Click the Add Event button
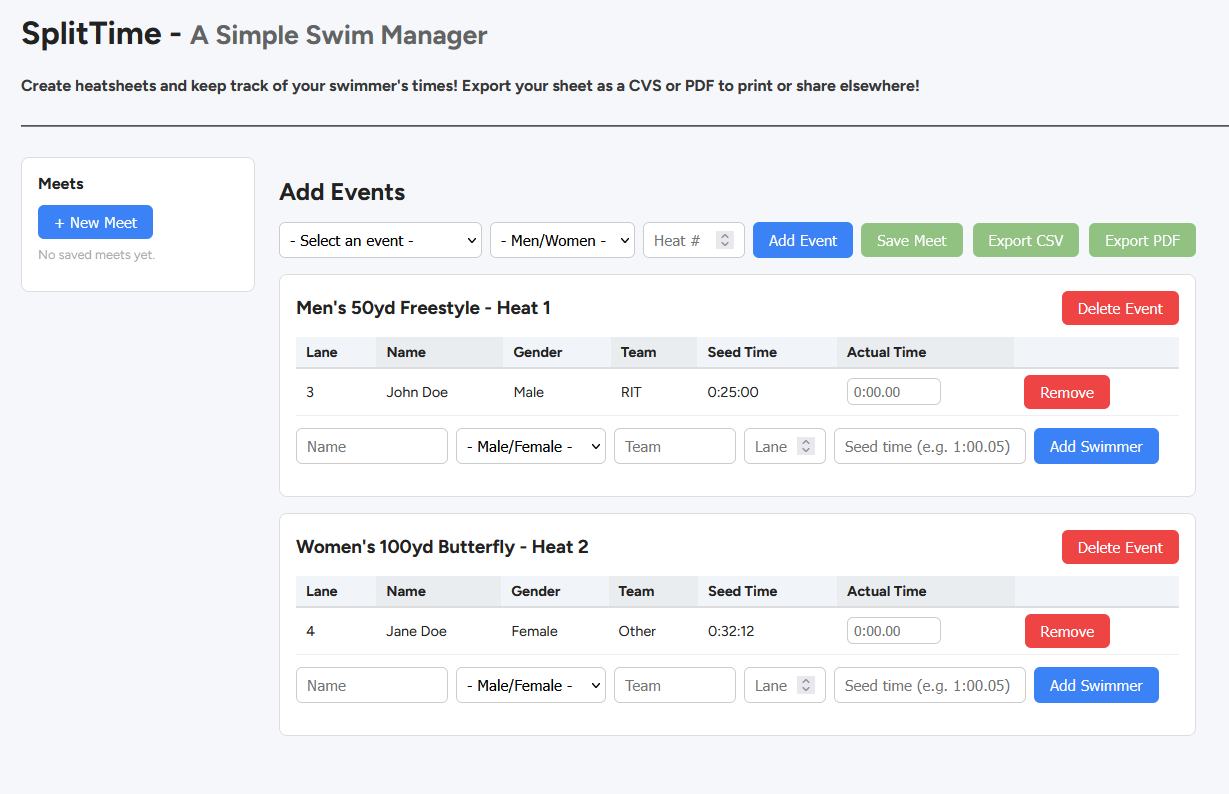This screenshot has height=794, width=1229. (803, 240)
